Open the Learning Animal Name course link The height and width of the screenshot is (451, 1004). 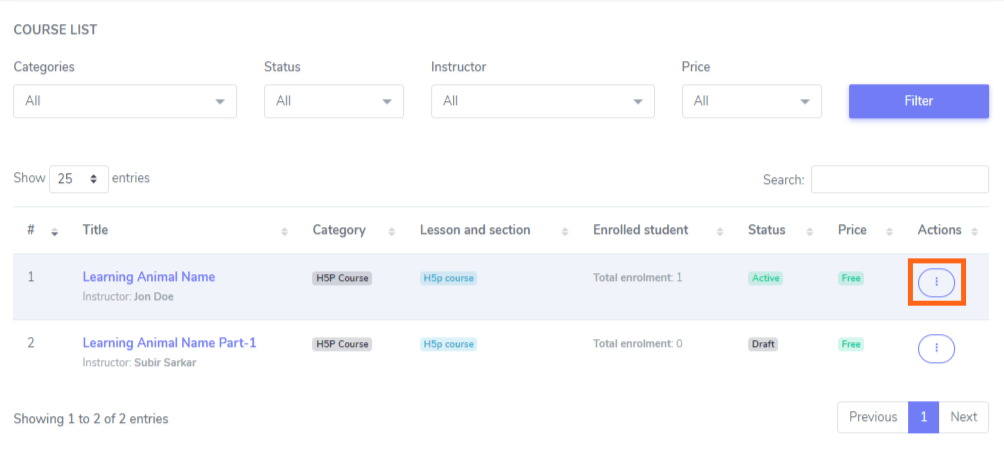pyautogui.click(x=148, y=277)
